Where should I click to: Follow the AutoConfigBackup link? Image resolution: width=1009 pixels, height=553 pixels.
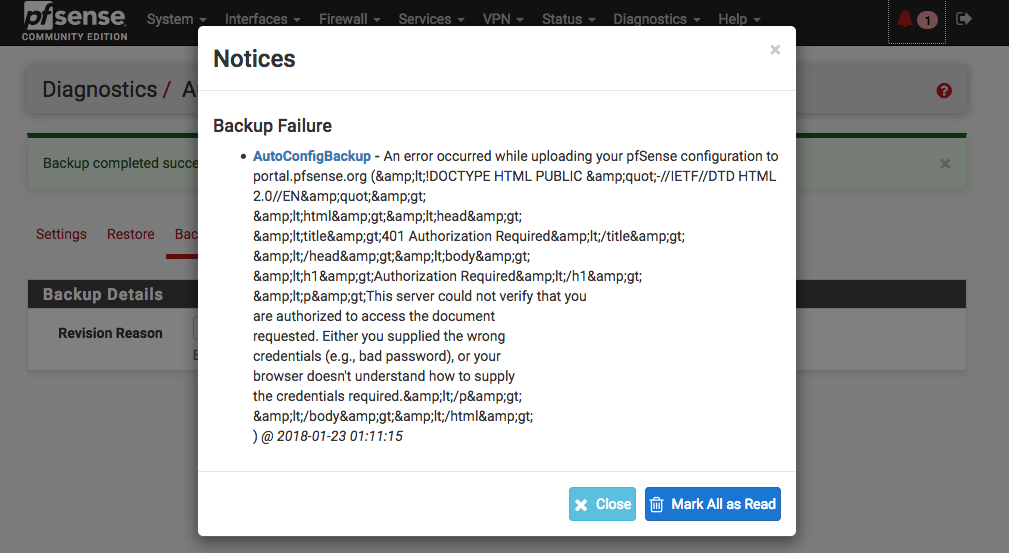point(311,157)
